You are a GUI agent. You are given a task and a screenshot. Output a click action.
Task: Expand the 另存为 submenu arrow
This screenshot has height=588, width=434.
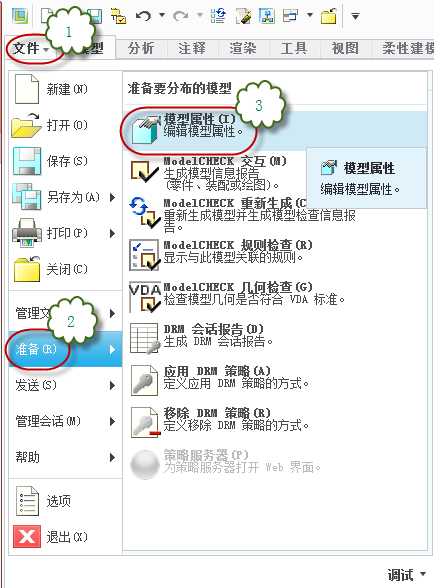[112, 197]
